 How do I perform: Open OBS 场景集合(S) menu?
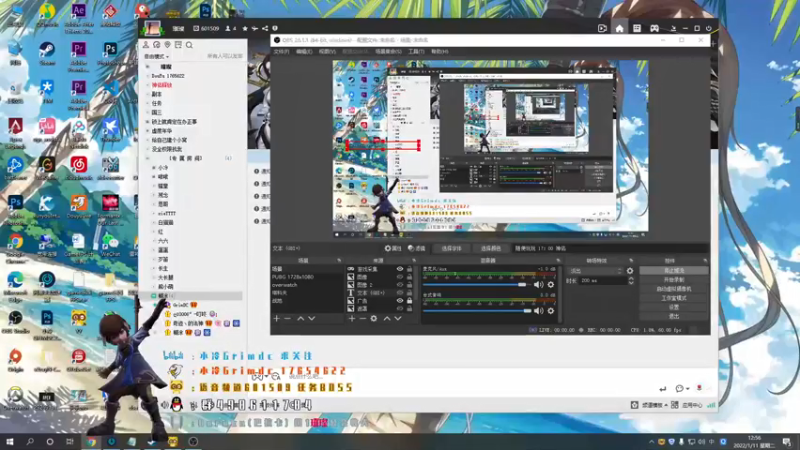coord(388,52)
